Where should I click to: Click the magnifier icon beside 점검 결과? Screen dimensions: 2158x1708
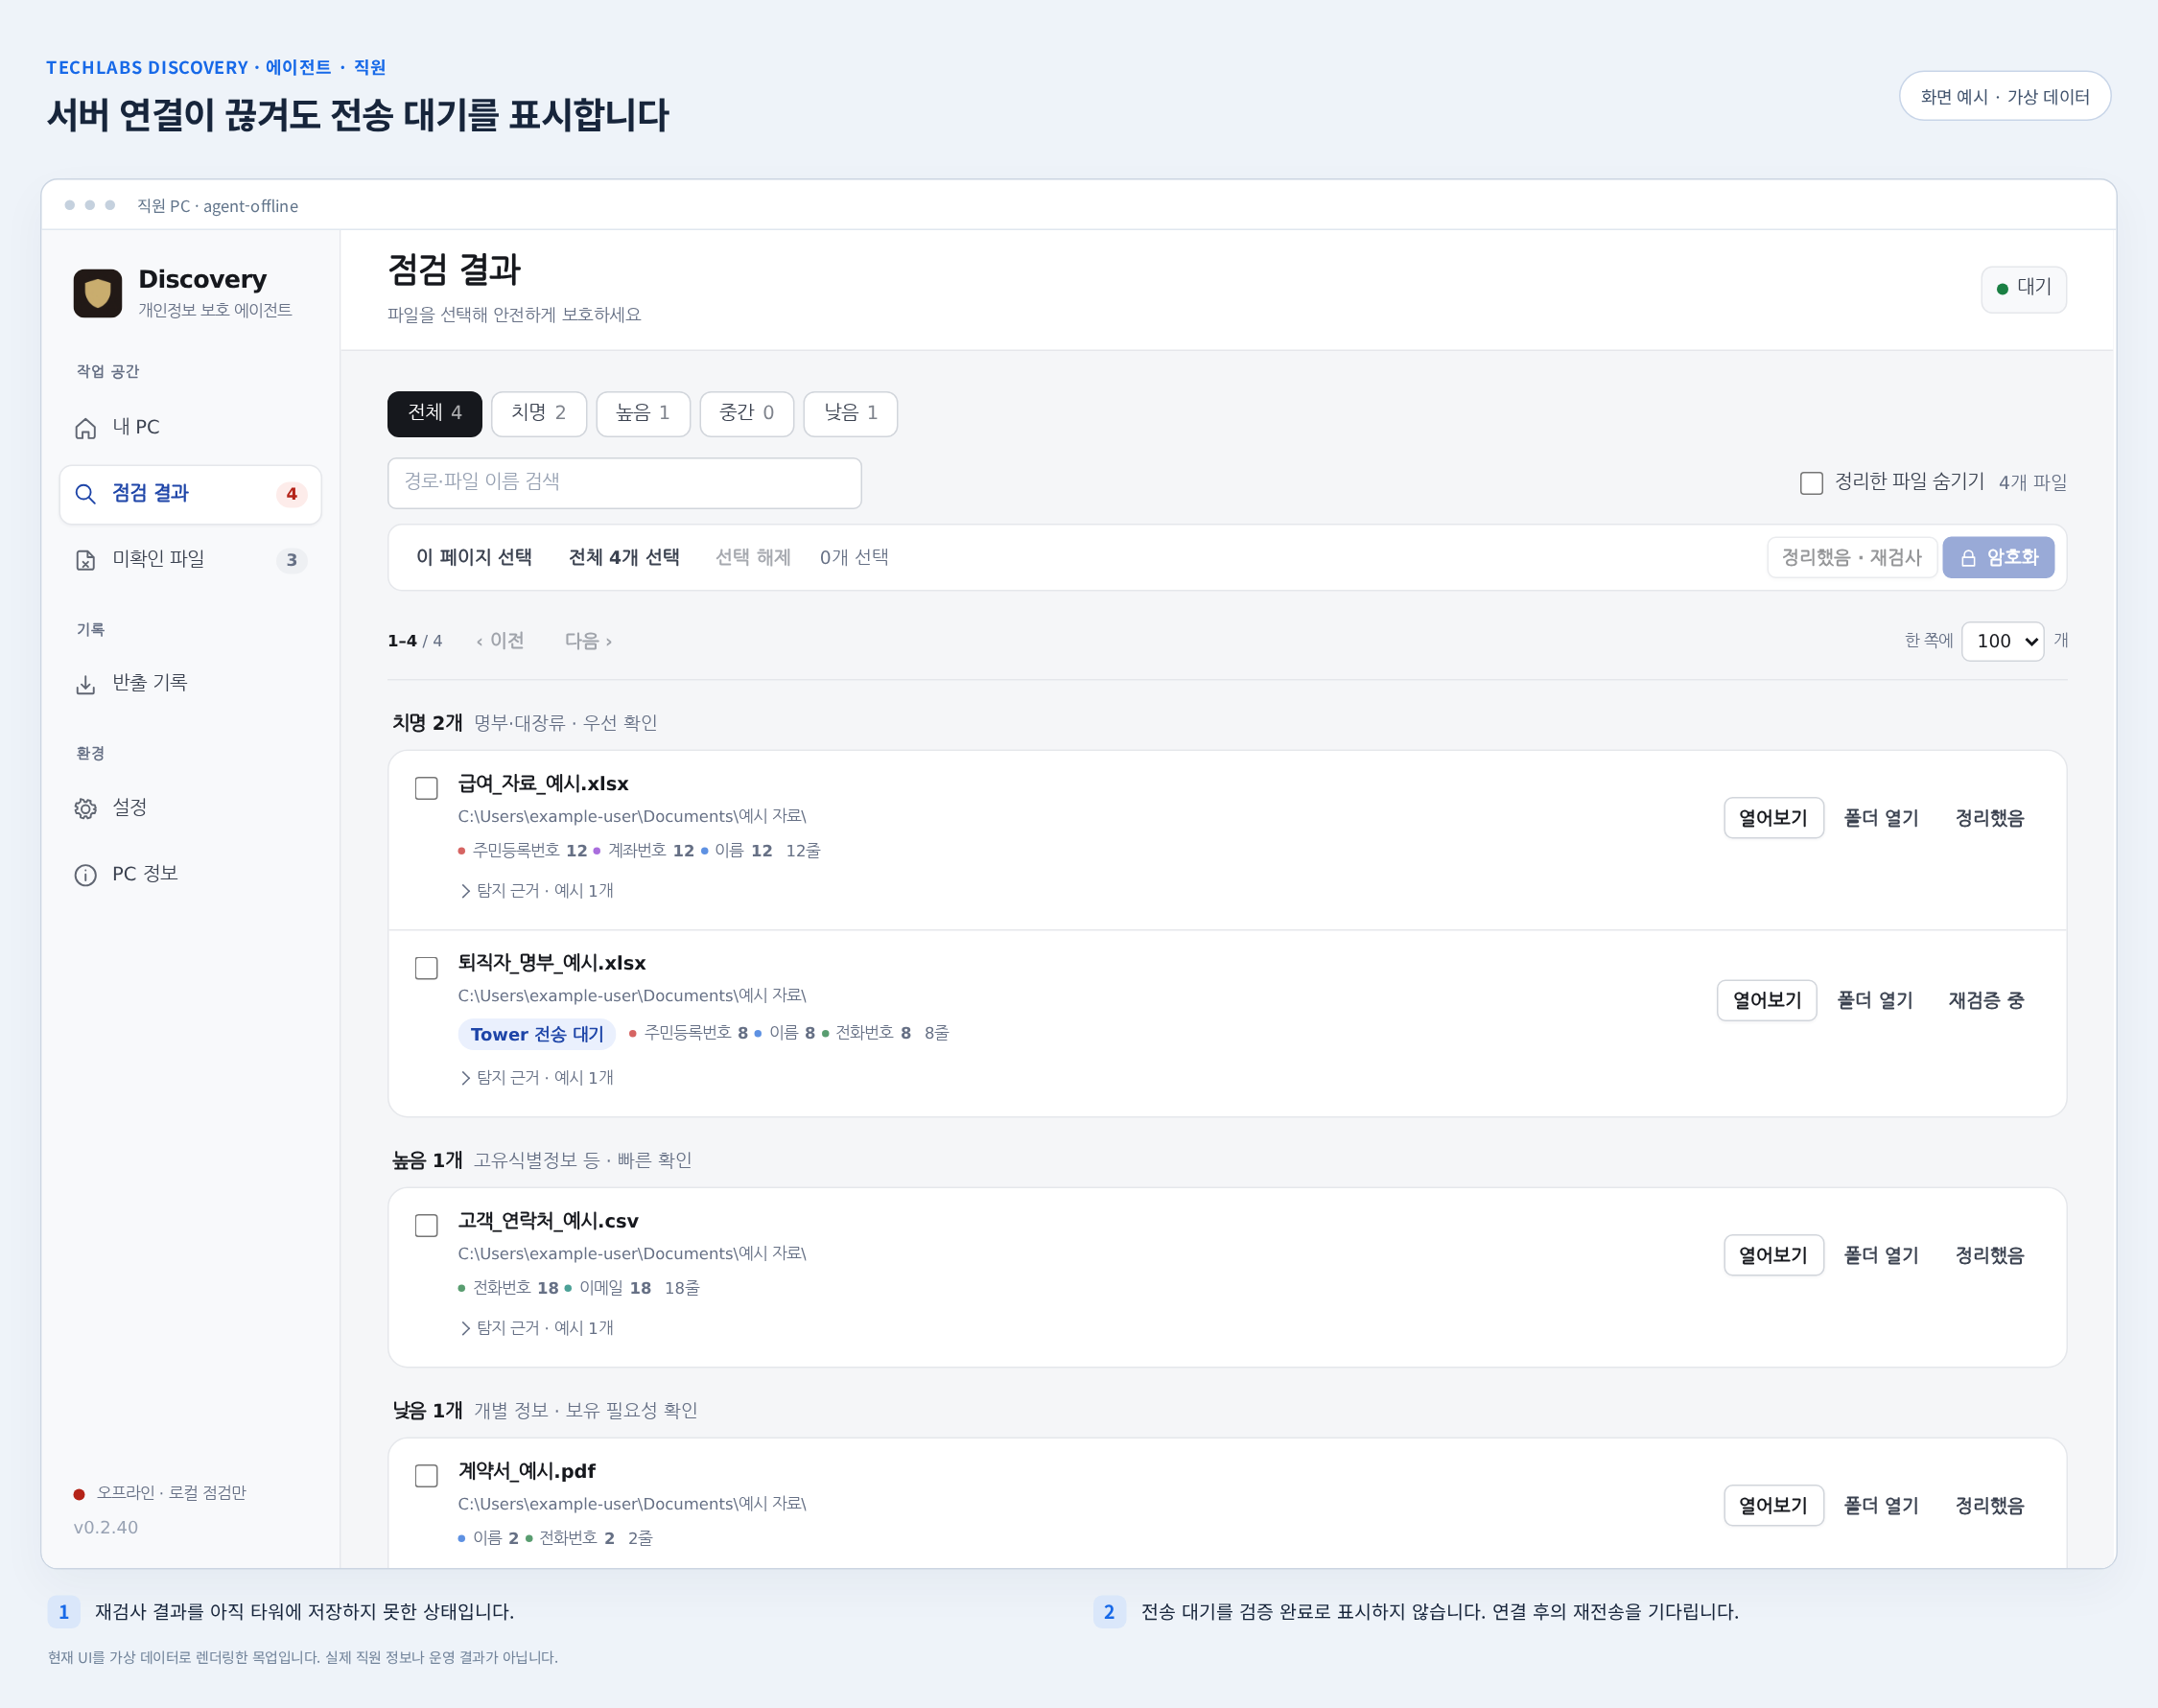[x=86, y=494]
